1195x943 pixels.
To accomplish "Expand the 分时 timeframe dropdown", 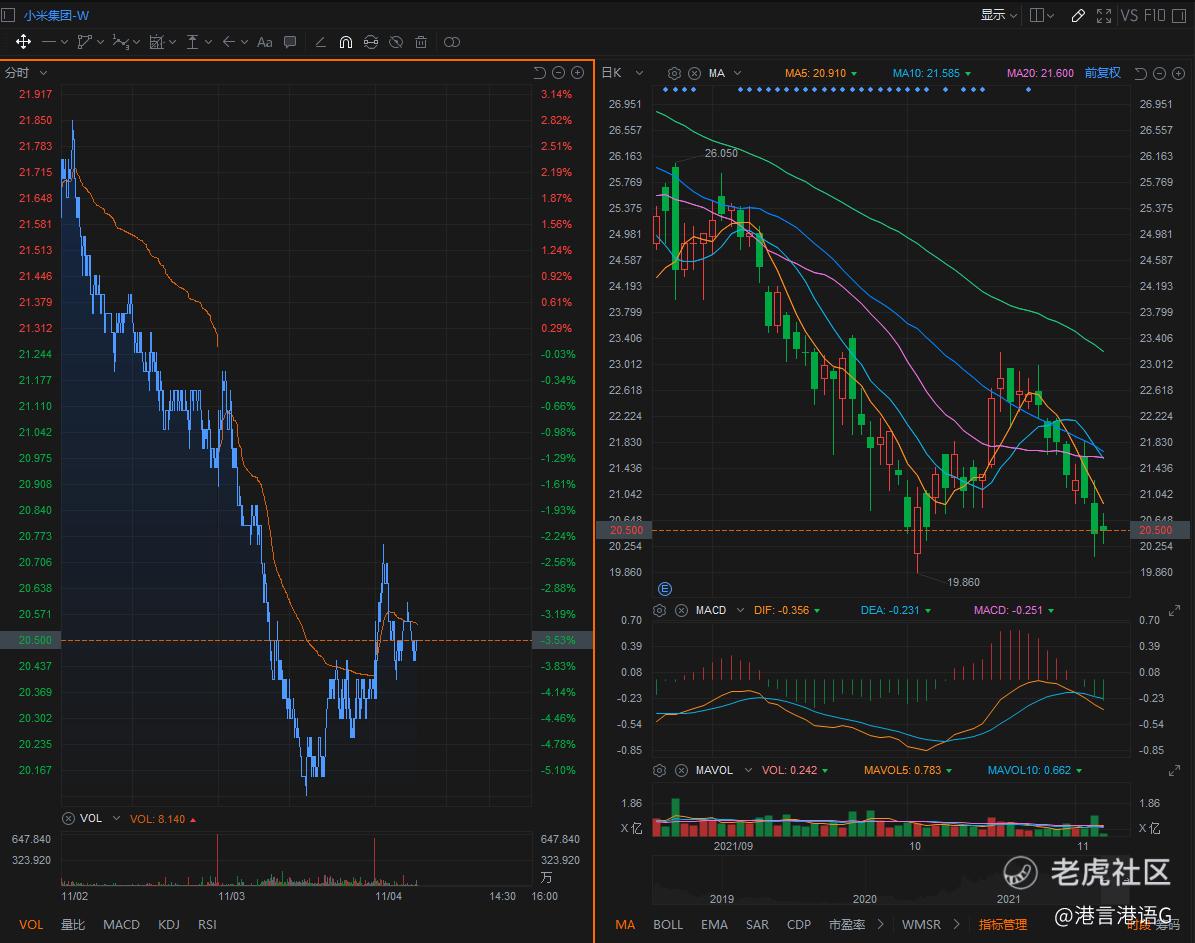I will [x=26, y=73].
